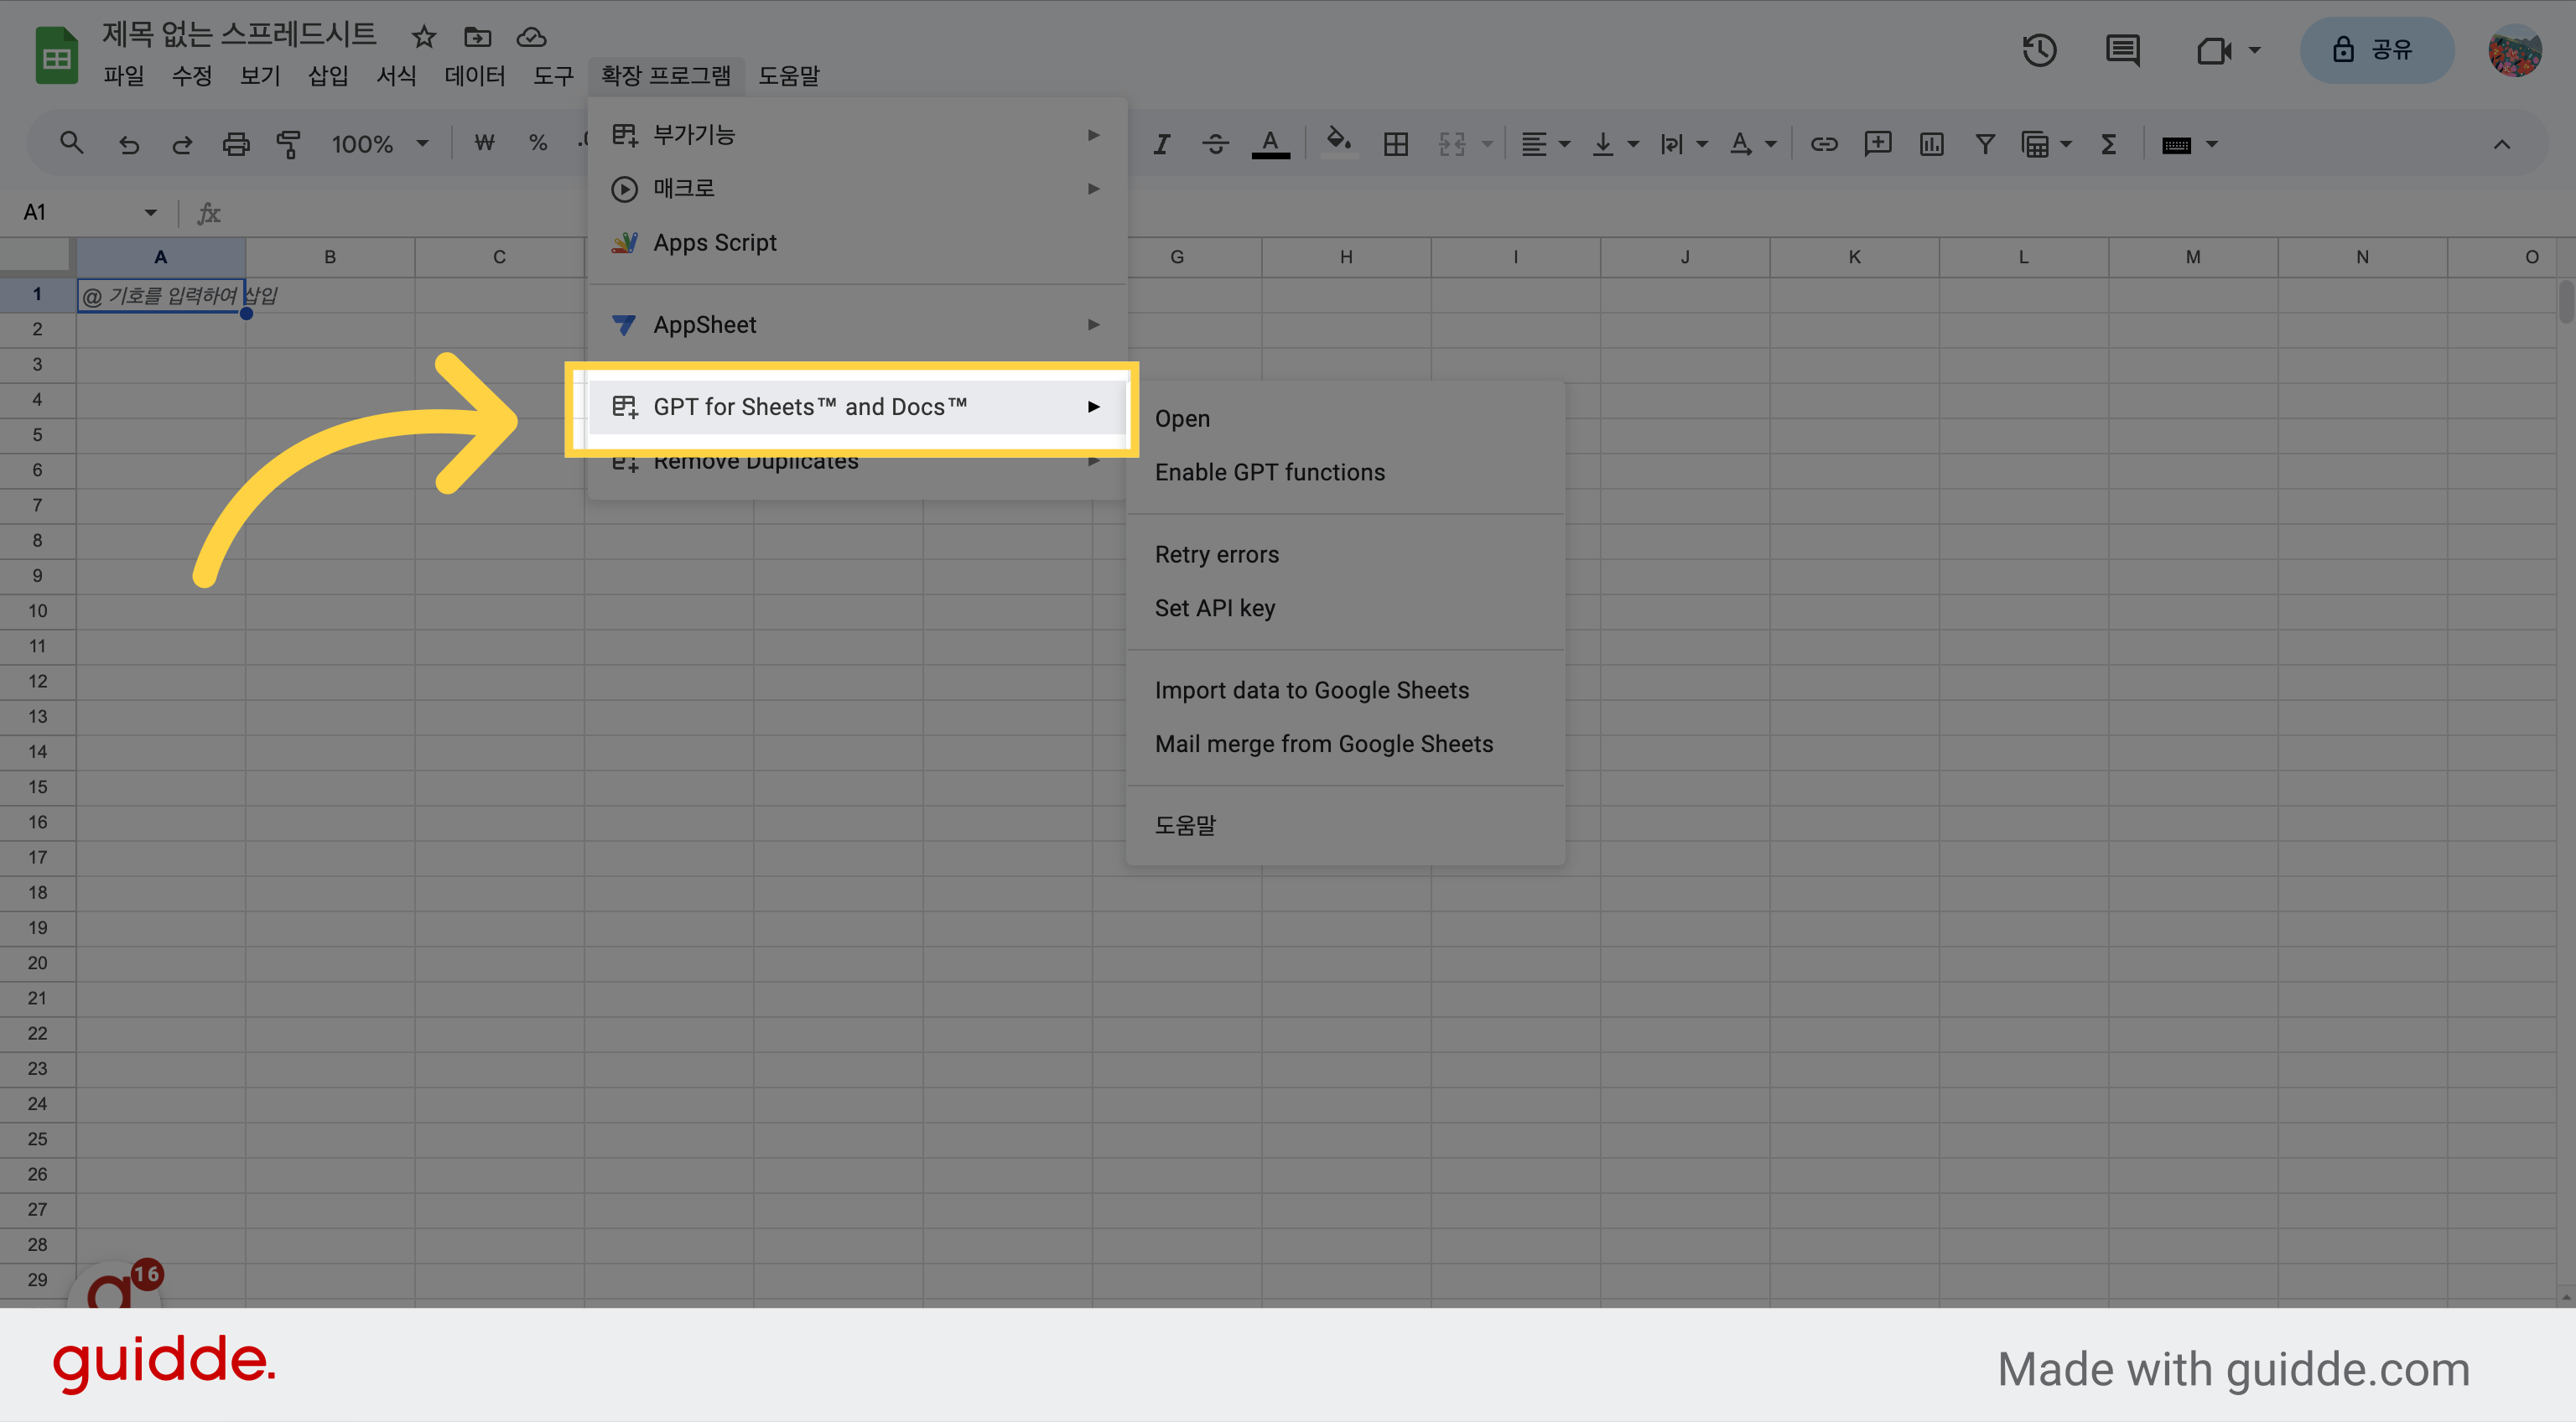2576x1422 pixels.
Task: Click the search menus magnifier icon
Action: pos(71,144)
